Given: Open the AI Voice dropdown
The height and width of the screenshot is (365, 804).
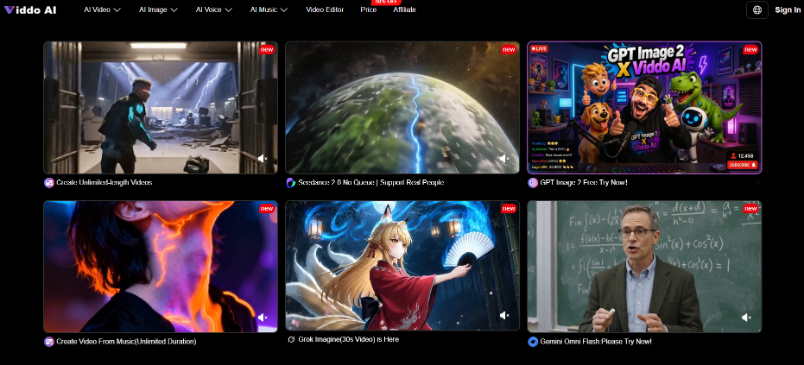Looking at the screenshot, I should [214, 10].
